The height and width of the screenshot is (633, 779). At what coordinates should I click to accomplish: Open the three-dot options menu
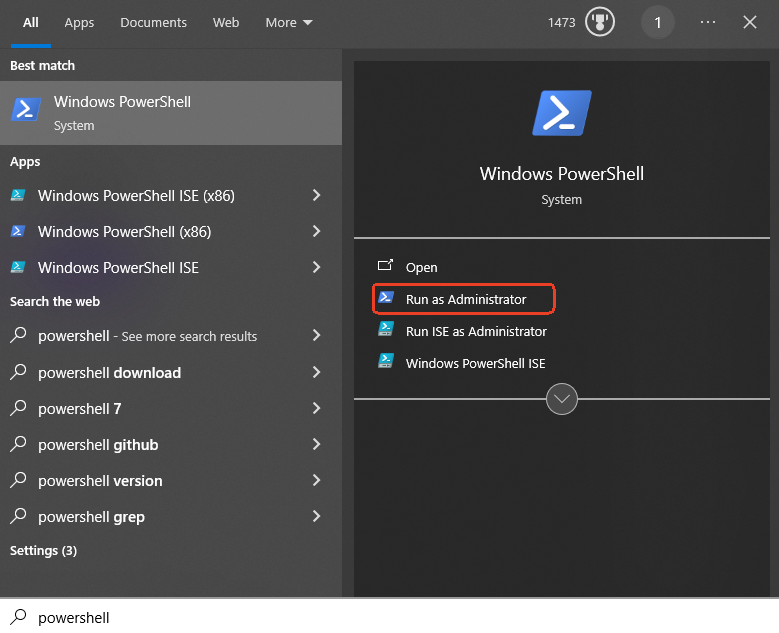707,22
